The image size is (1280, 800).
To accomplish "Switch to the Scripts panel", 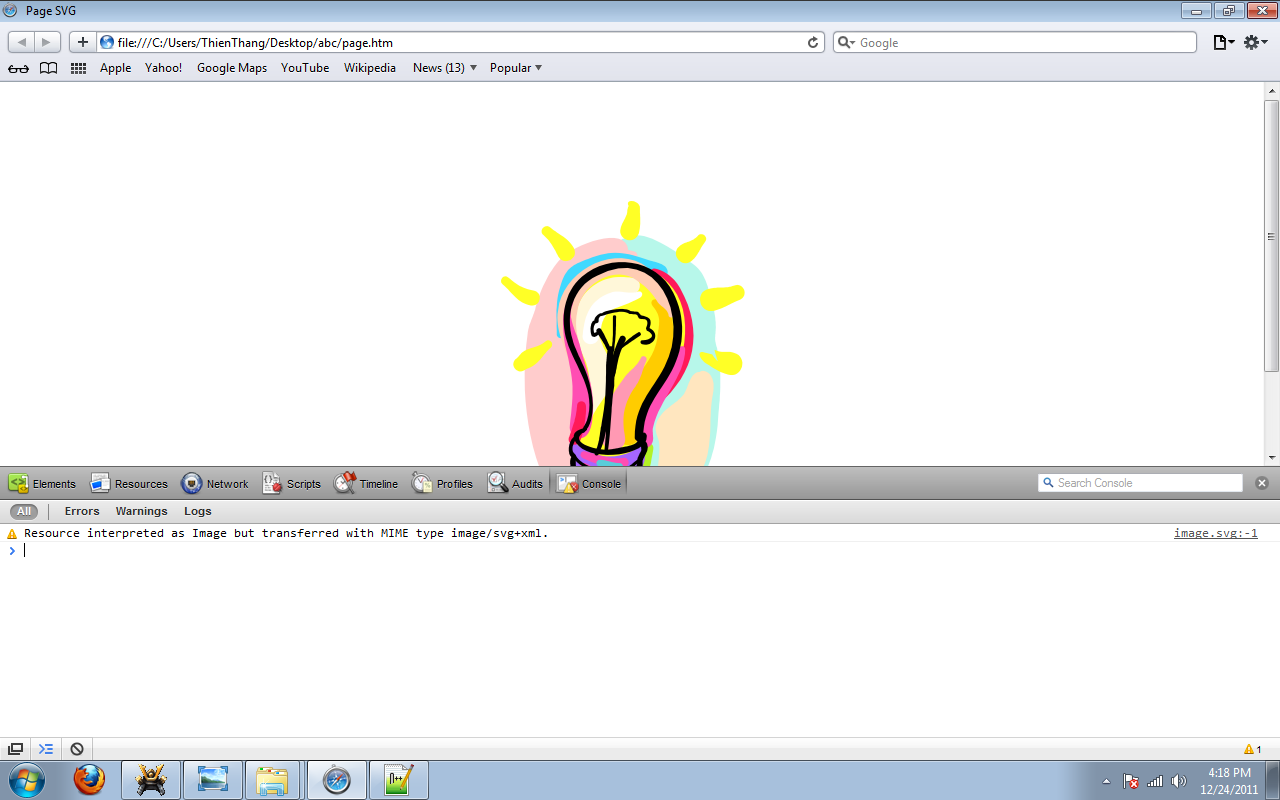I will (x=292, y=483).
